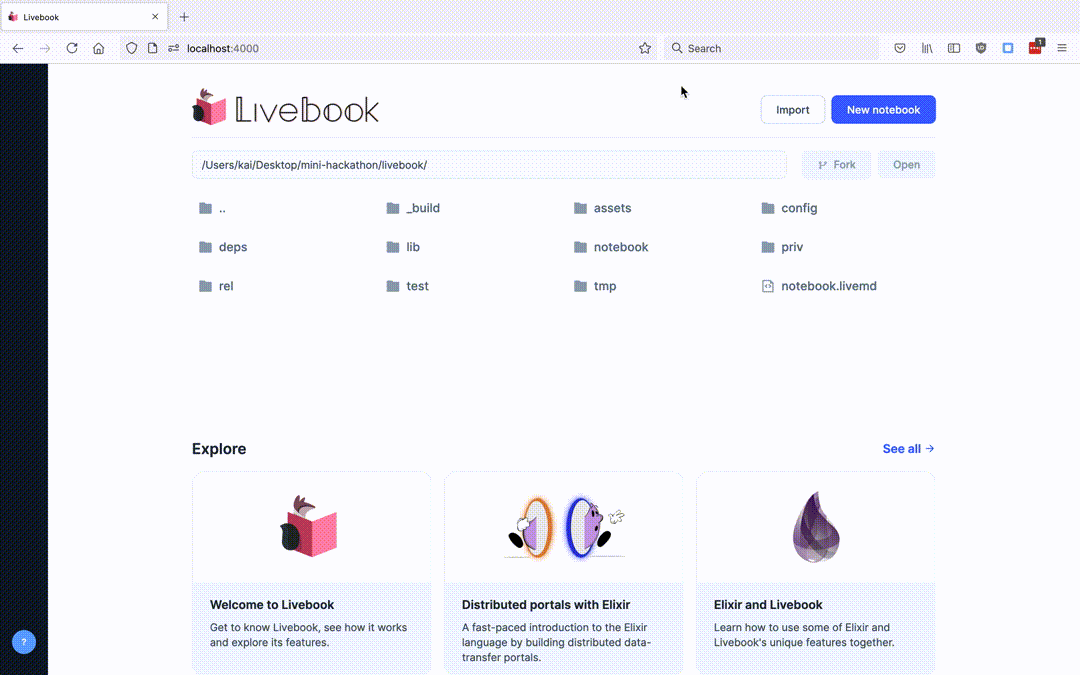Click the page info document icon

tap(152, 48)
